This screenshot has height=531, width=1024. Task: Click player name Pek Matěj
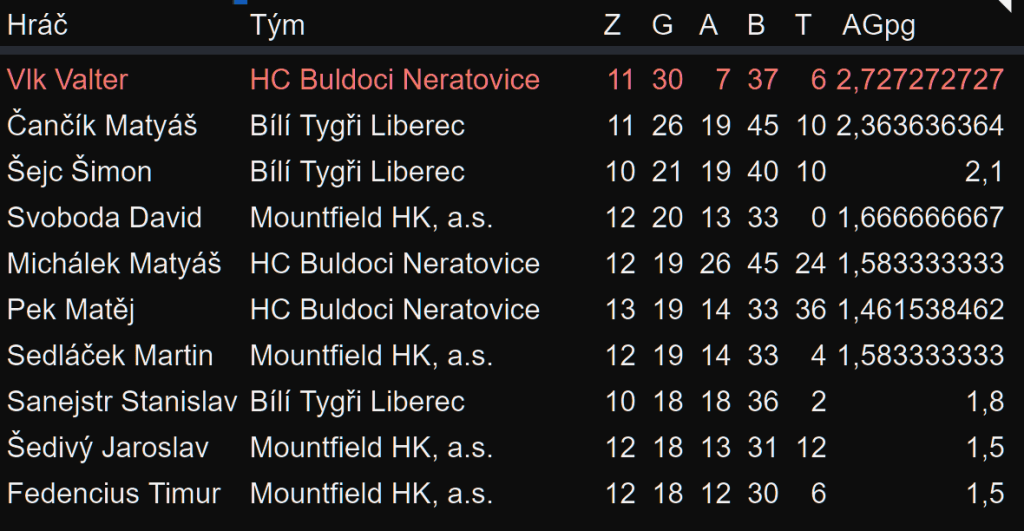click(x=70, y=310)
